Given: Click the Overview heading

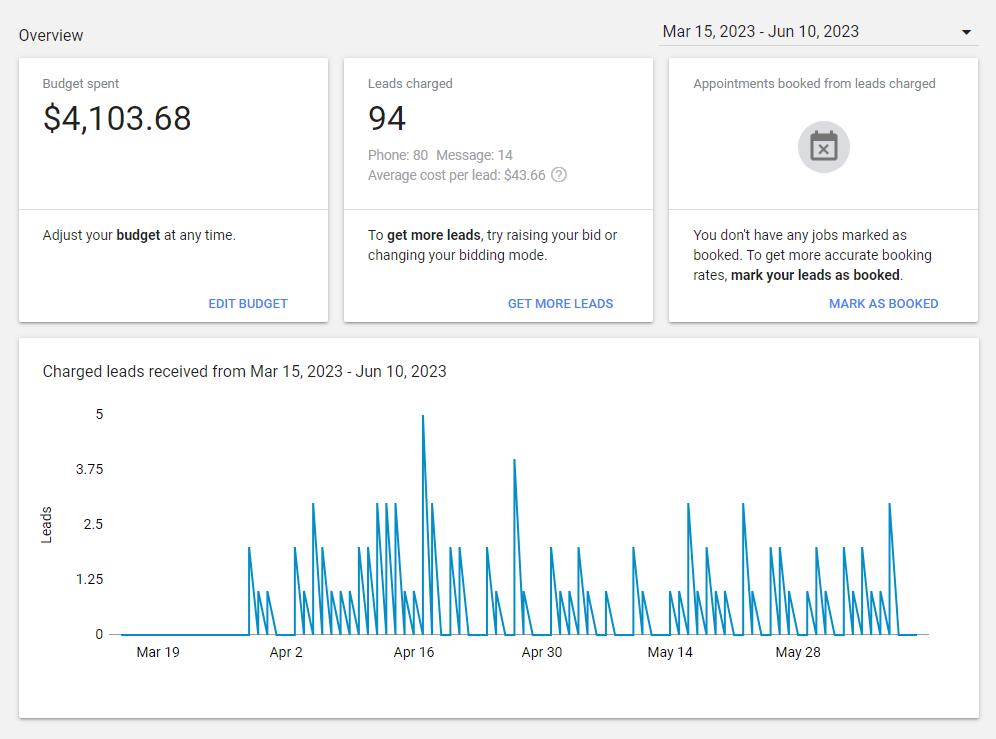Looking at the screenshot, I should coord(51,36).
